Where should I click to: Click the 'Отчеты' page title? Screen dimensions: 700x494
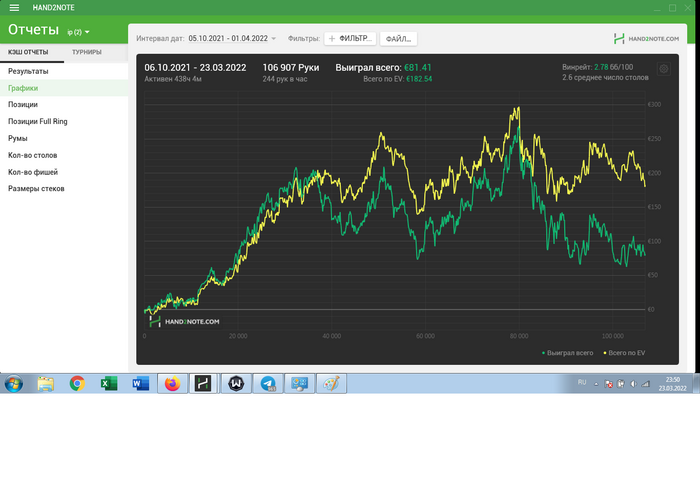click(33, 30)
